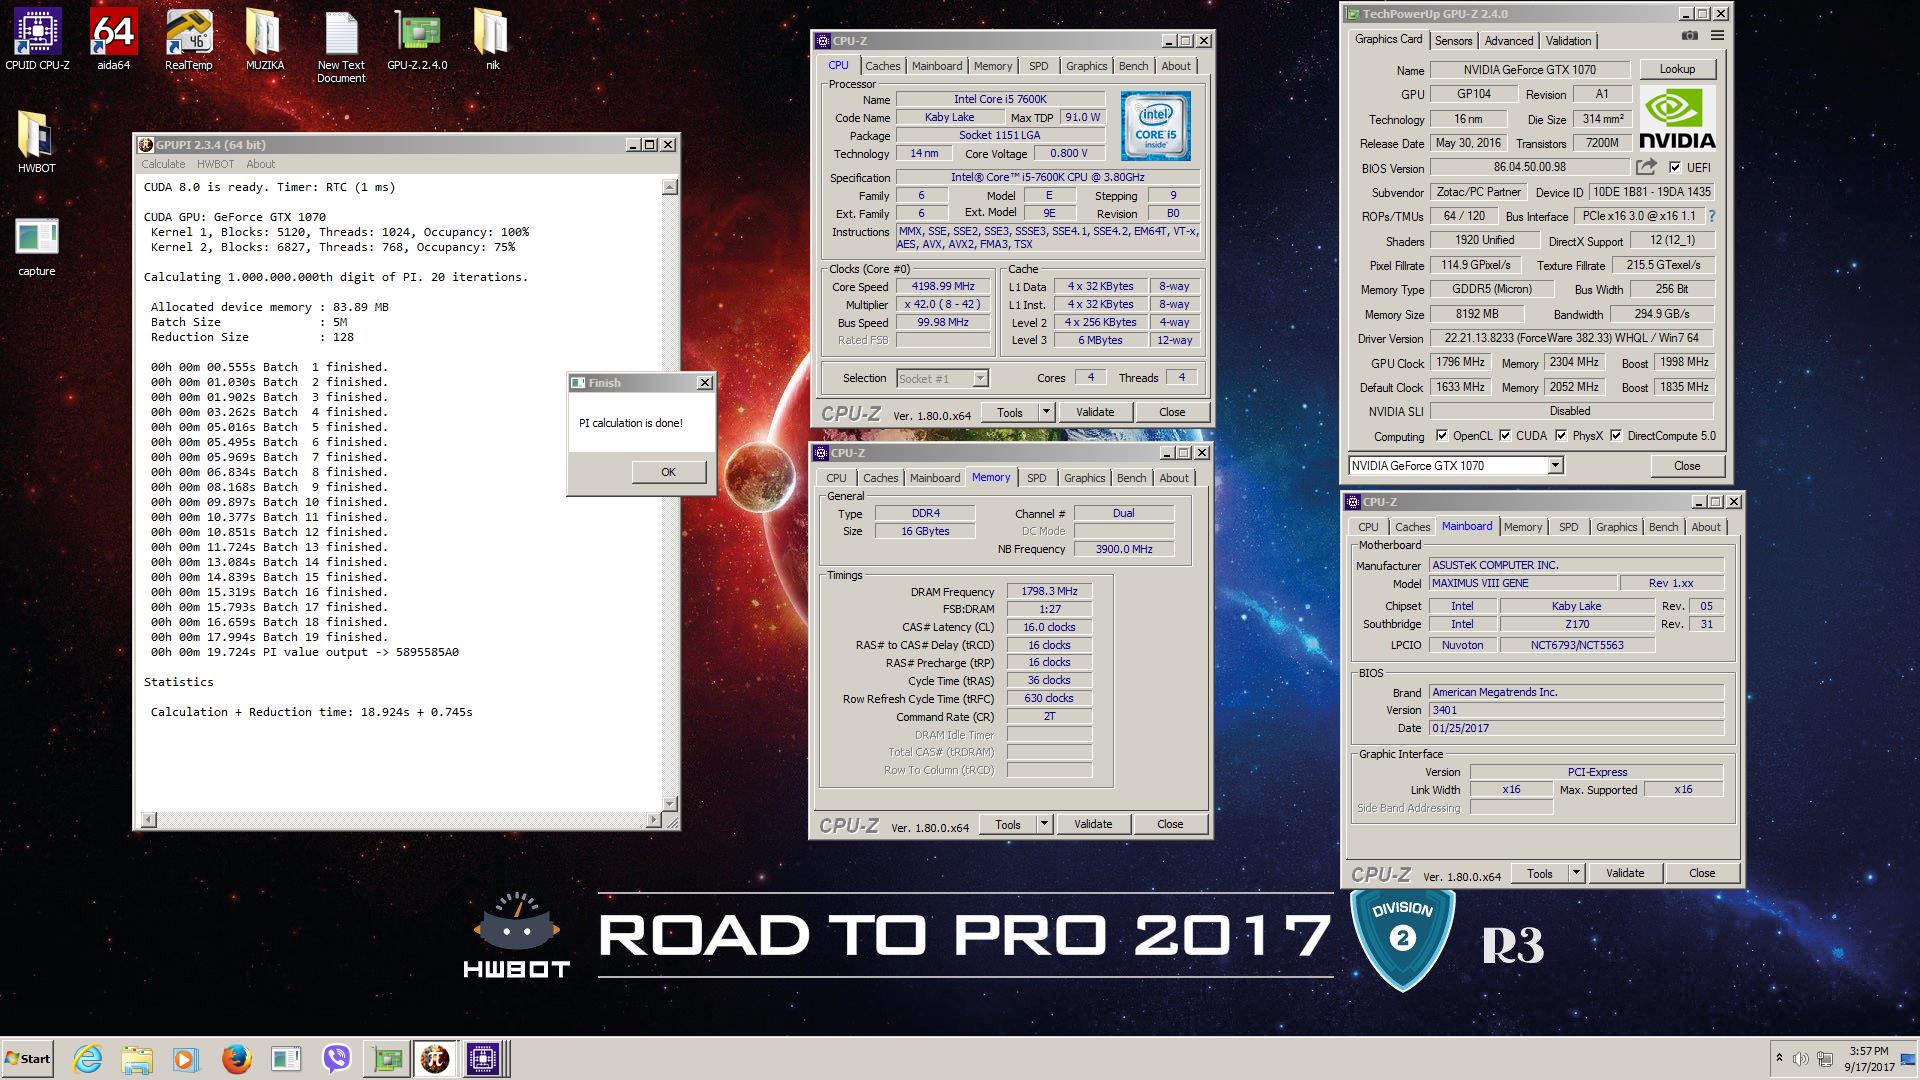The height and width of the screenshot is (1080, 1920).
Task: Click Validate in CPU-Z CPU window
Action: pos(1094,412)
